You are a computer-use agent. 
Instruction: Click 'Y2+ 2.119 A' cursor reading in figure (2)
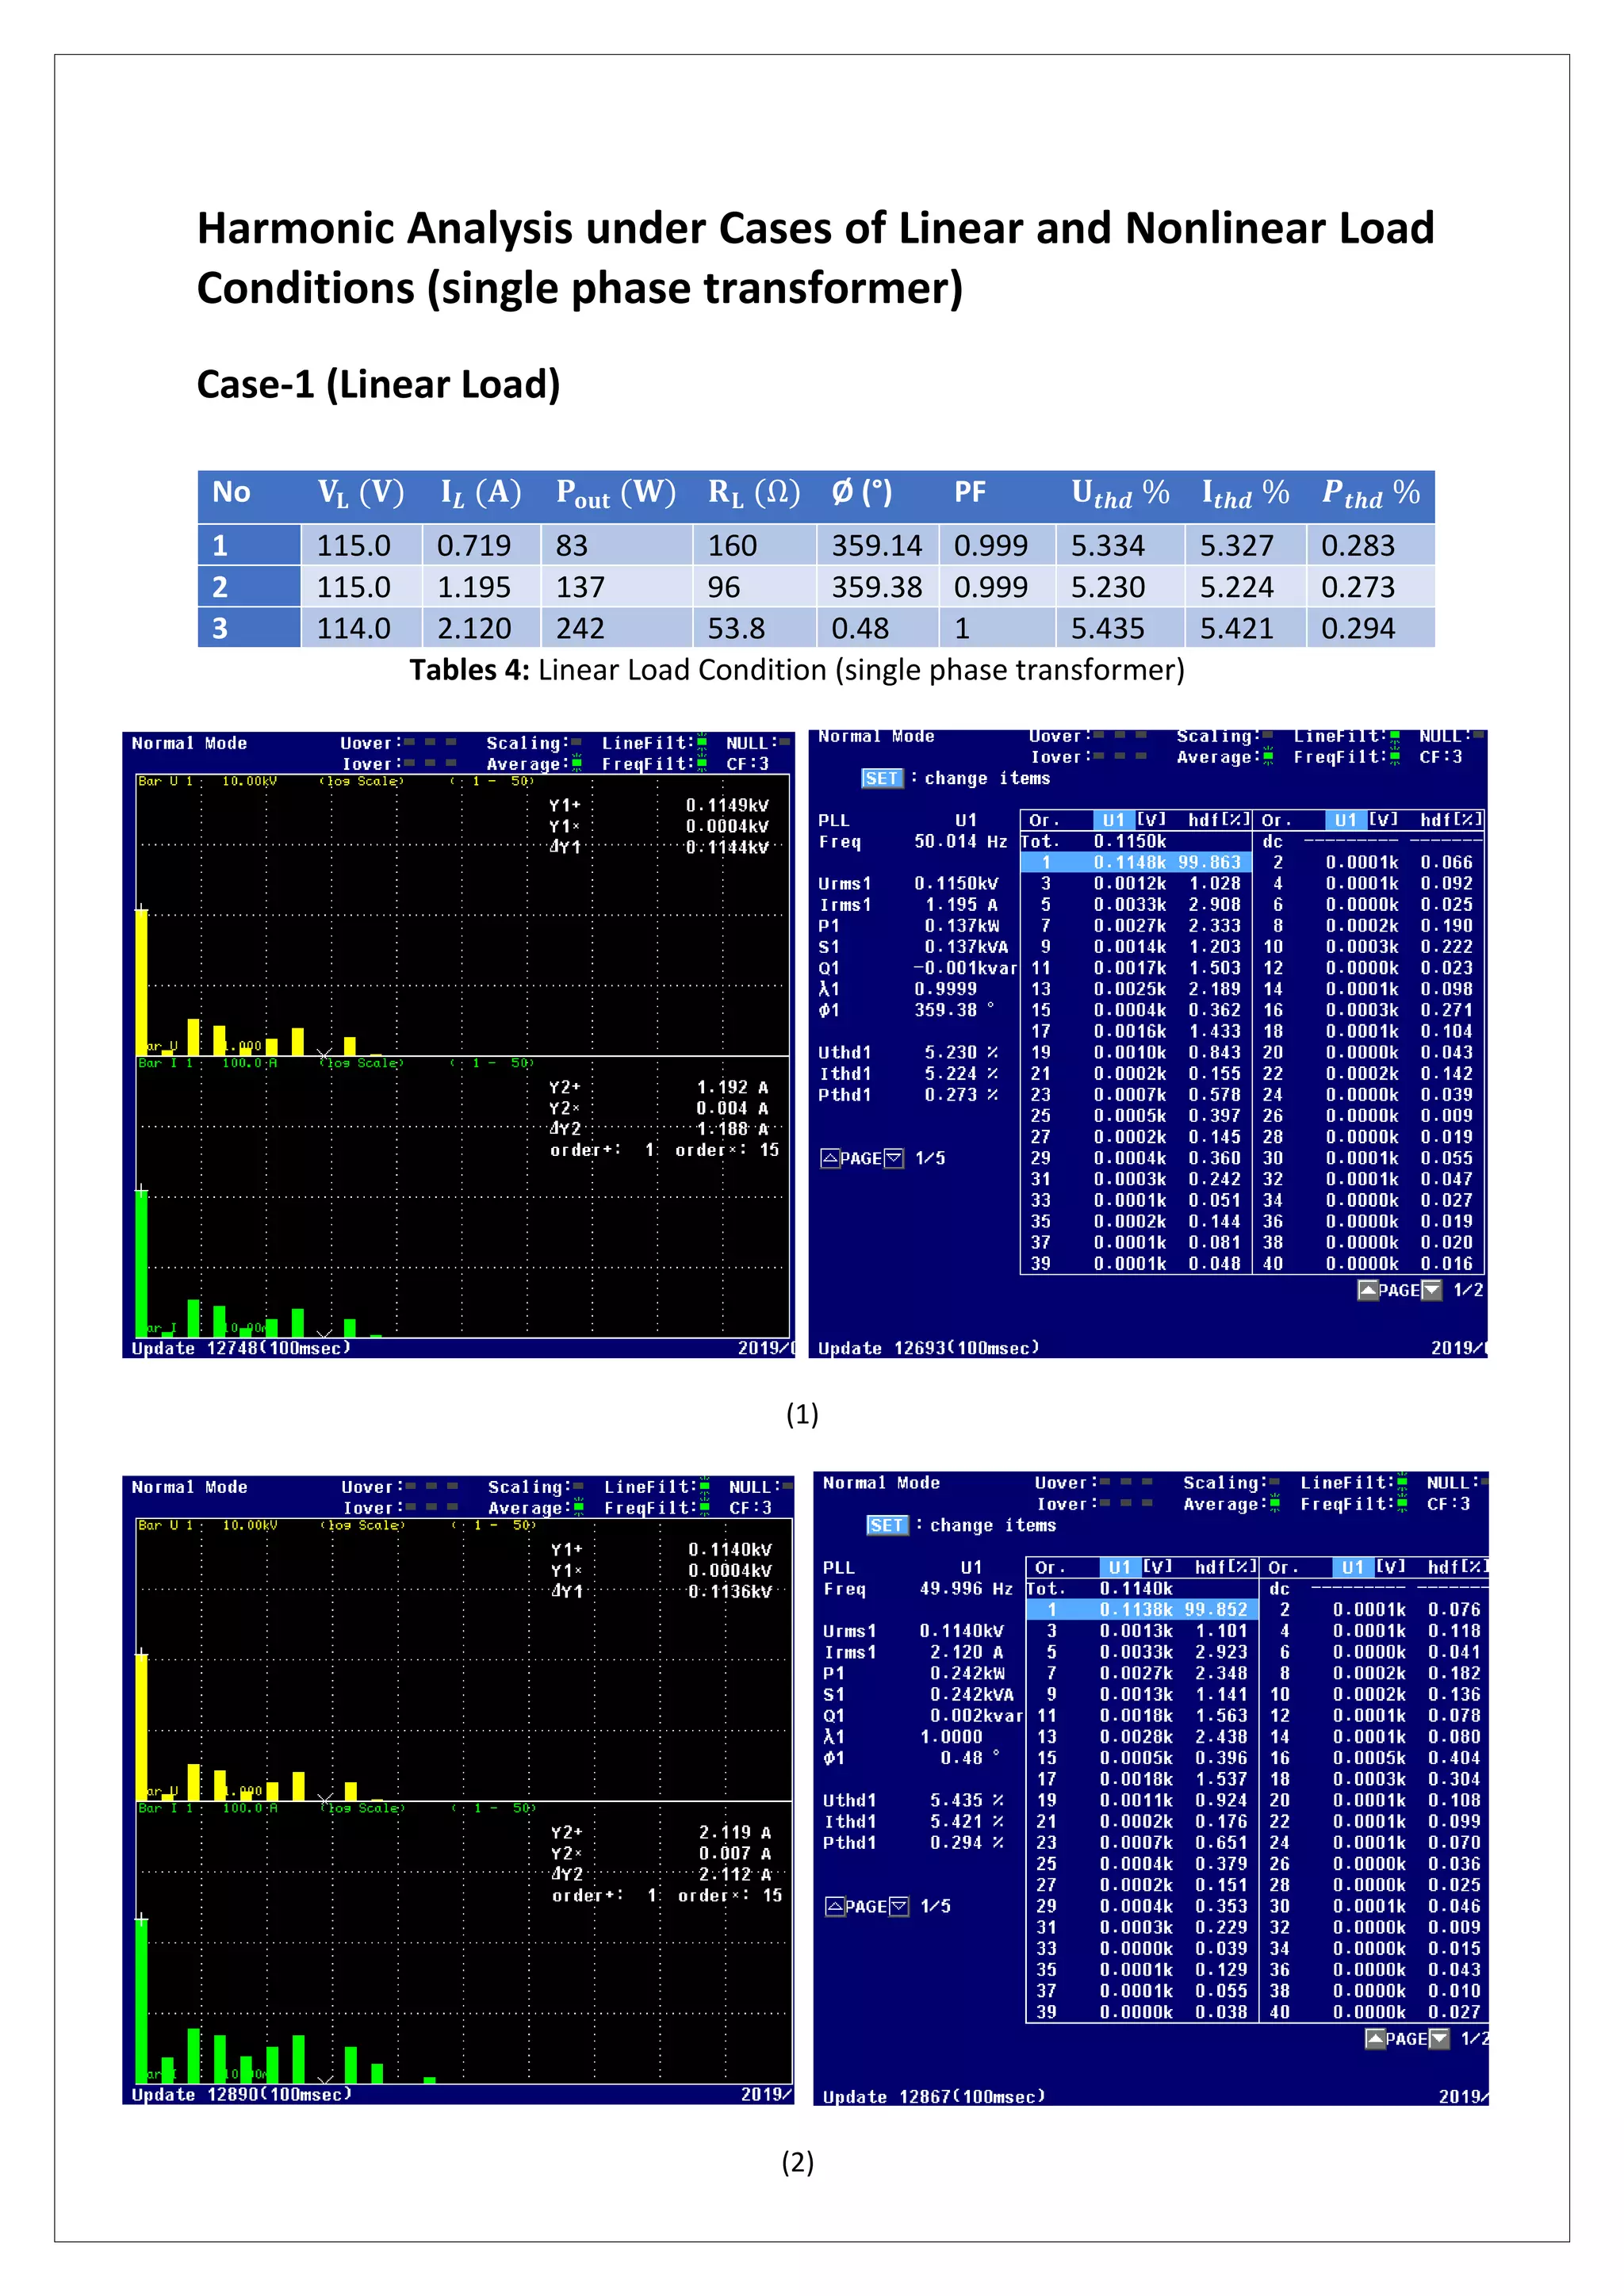tap(662, 1832)
